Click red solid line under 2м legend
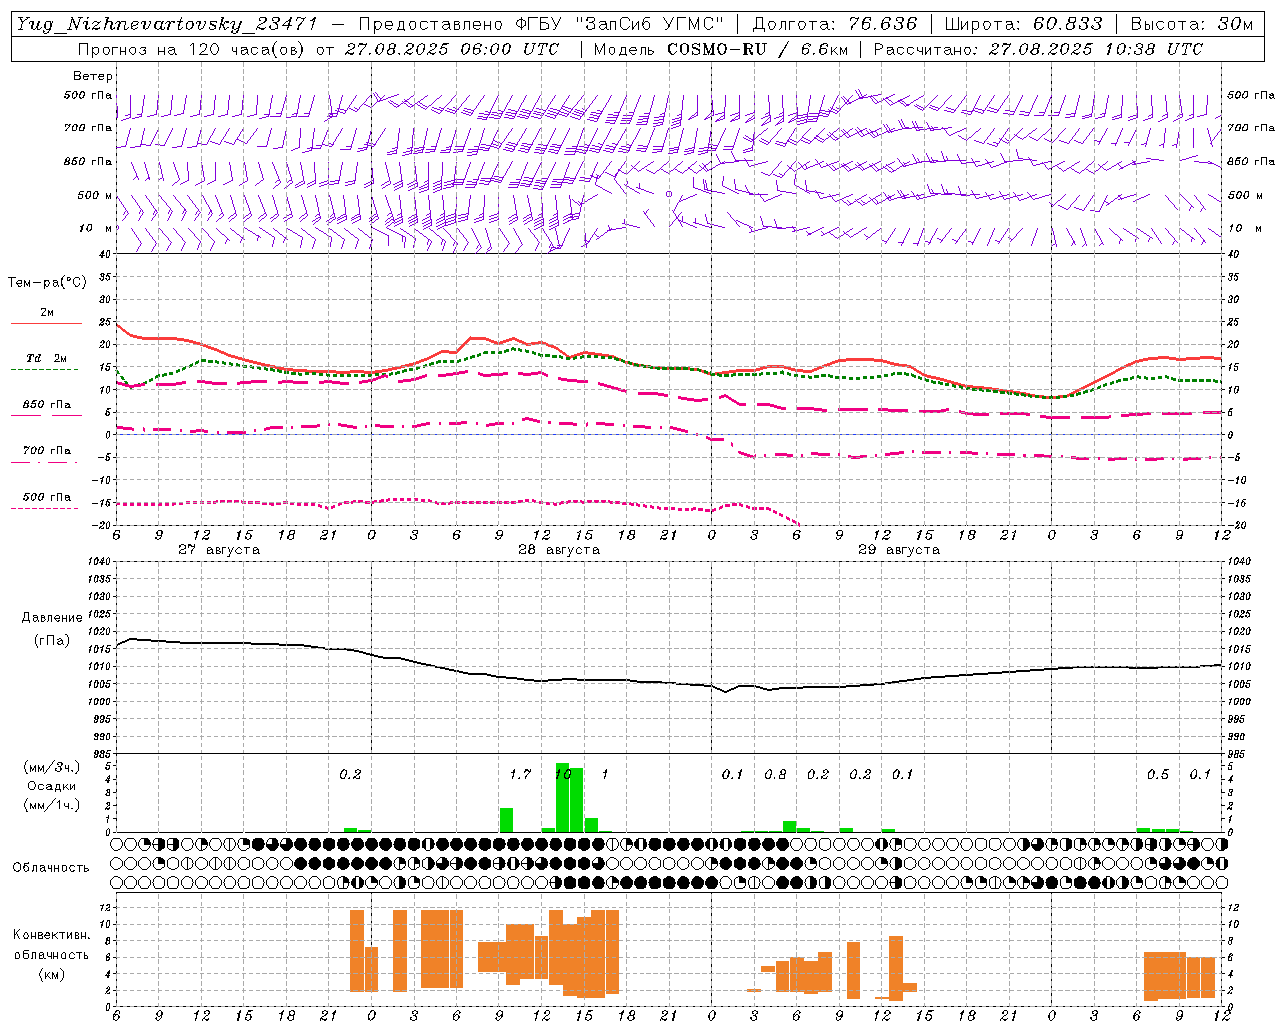 click(46, 323)
